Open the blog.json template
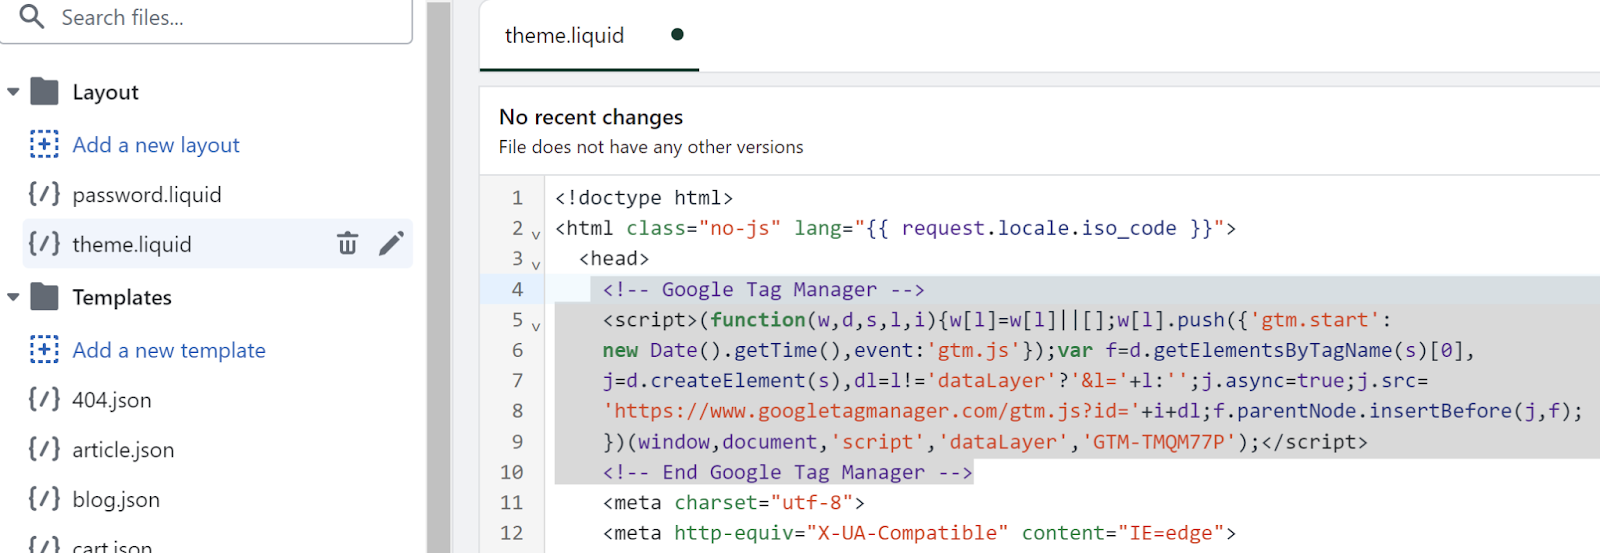This screenshot has height=553, width=1600. click(116, 500)
